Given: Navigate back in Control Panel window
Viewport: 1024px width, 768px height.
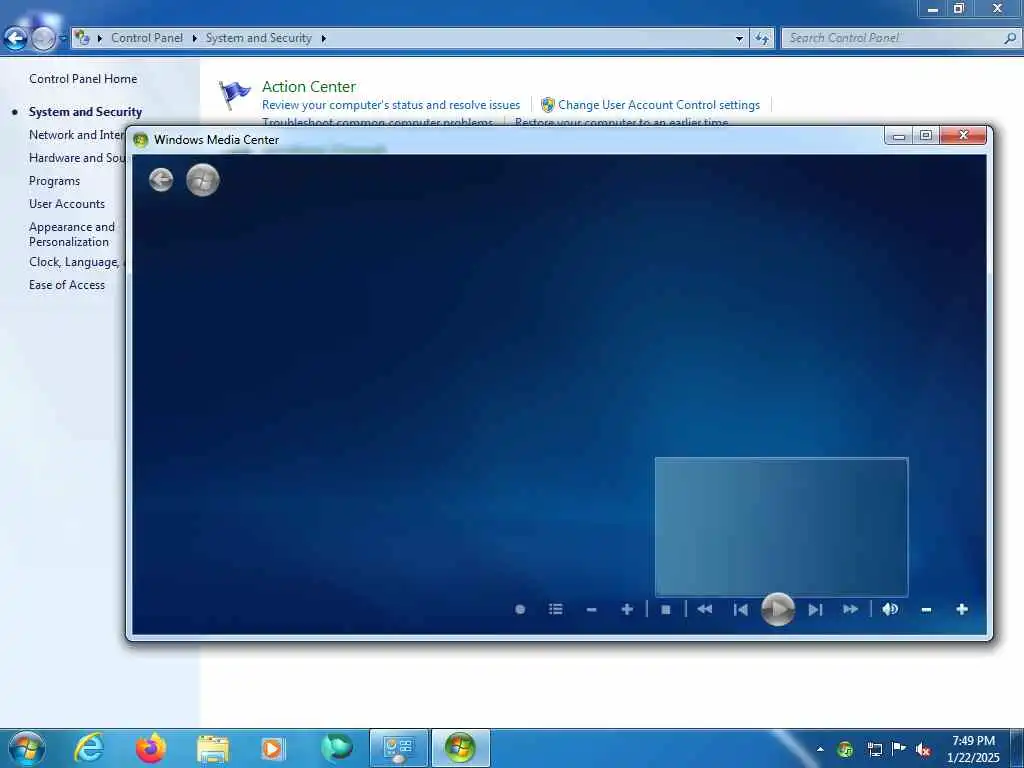Looking at the screenshot, I should [x=15, y=39].
